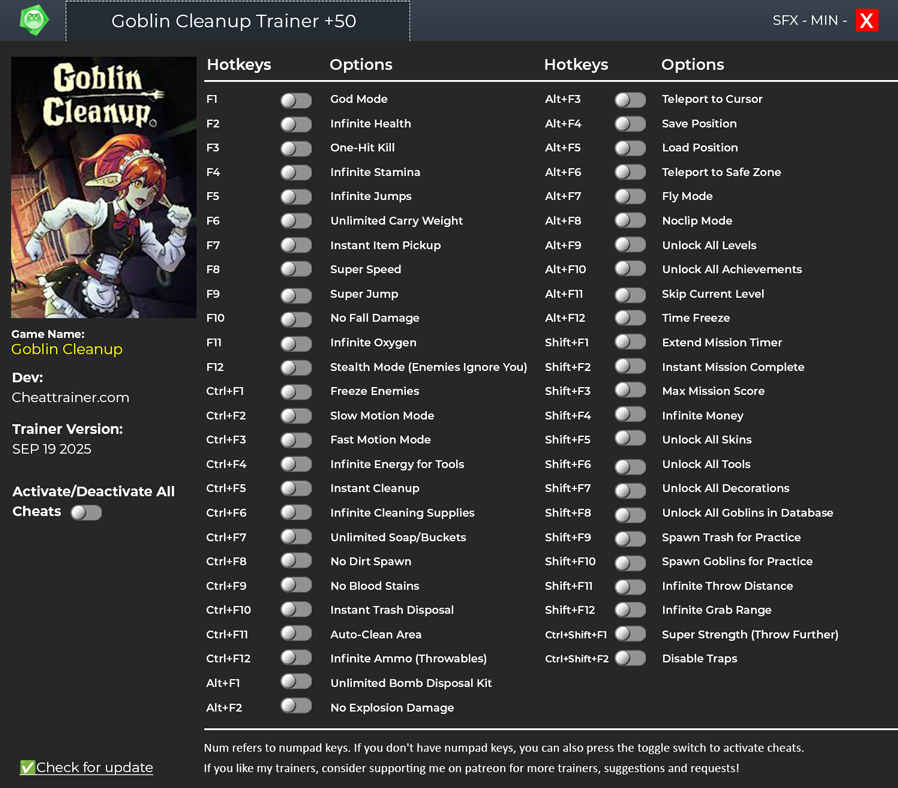Click the green trainer logo icon
898x788 pixels.
pos(34,20)
